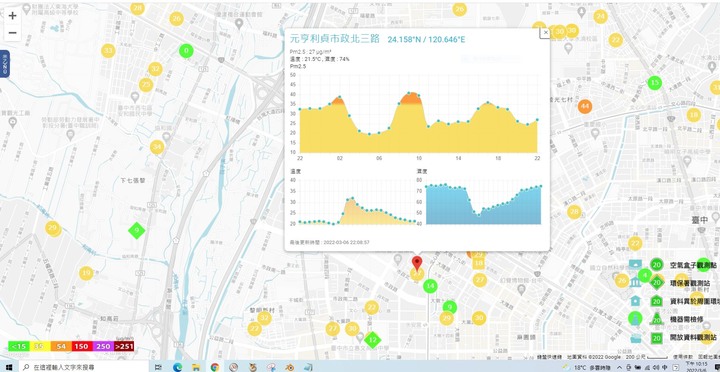
Task: Select the green diamond 9 station marker
Action: click(136, 230)
